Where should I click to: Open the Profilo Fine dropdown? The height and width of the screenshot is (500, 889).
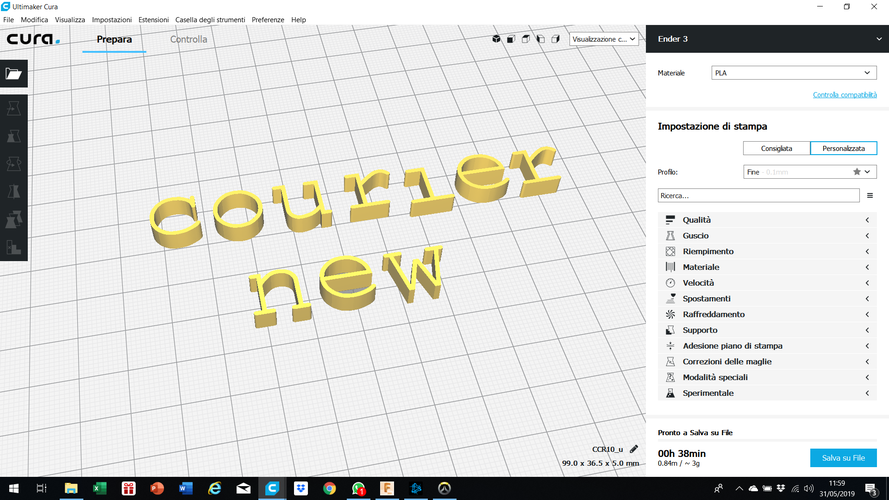[810, 172]
